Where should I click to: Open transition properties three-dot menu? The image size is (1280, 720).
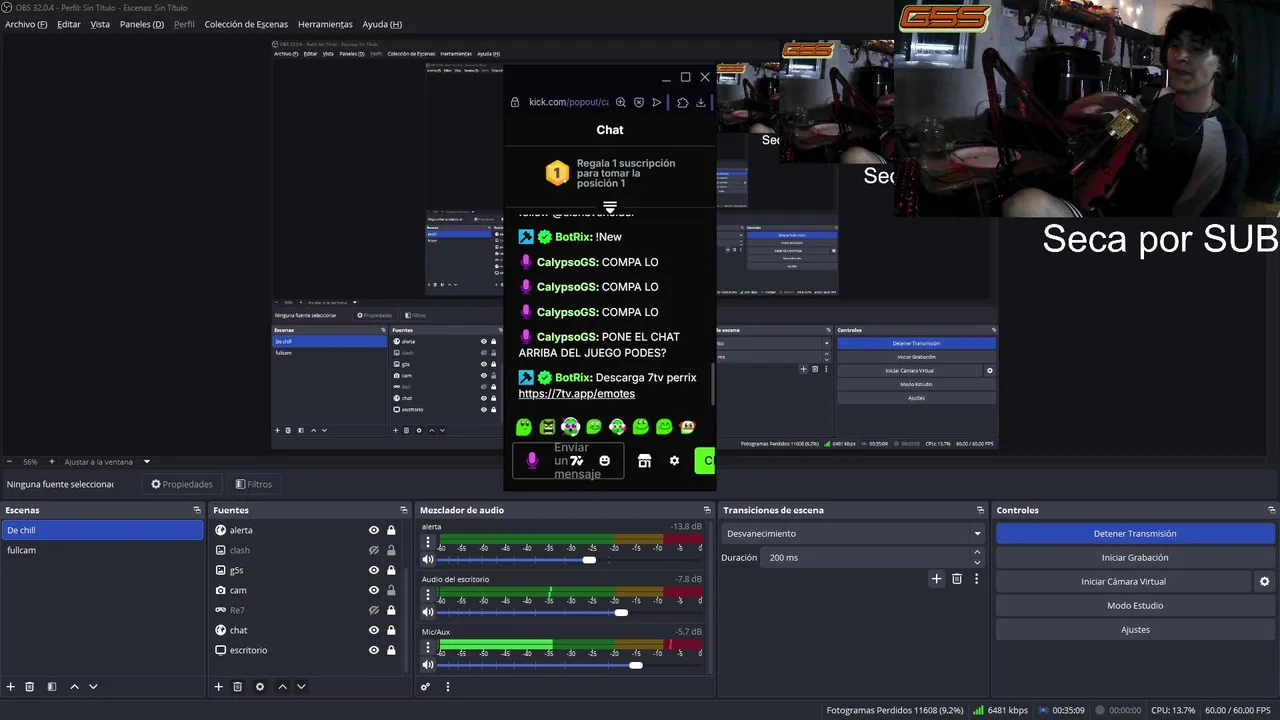tap(976, 579)
